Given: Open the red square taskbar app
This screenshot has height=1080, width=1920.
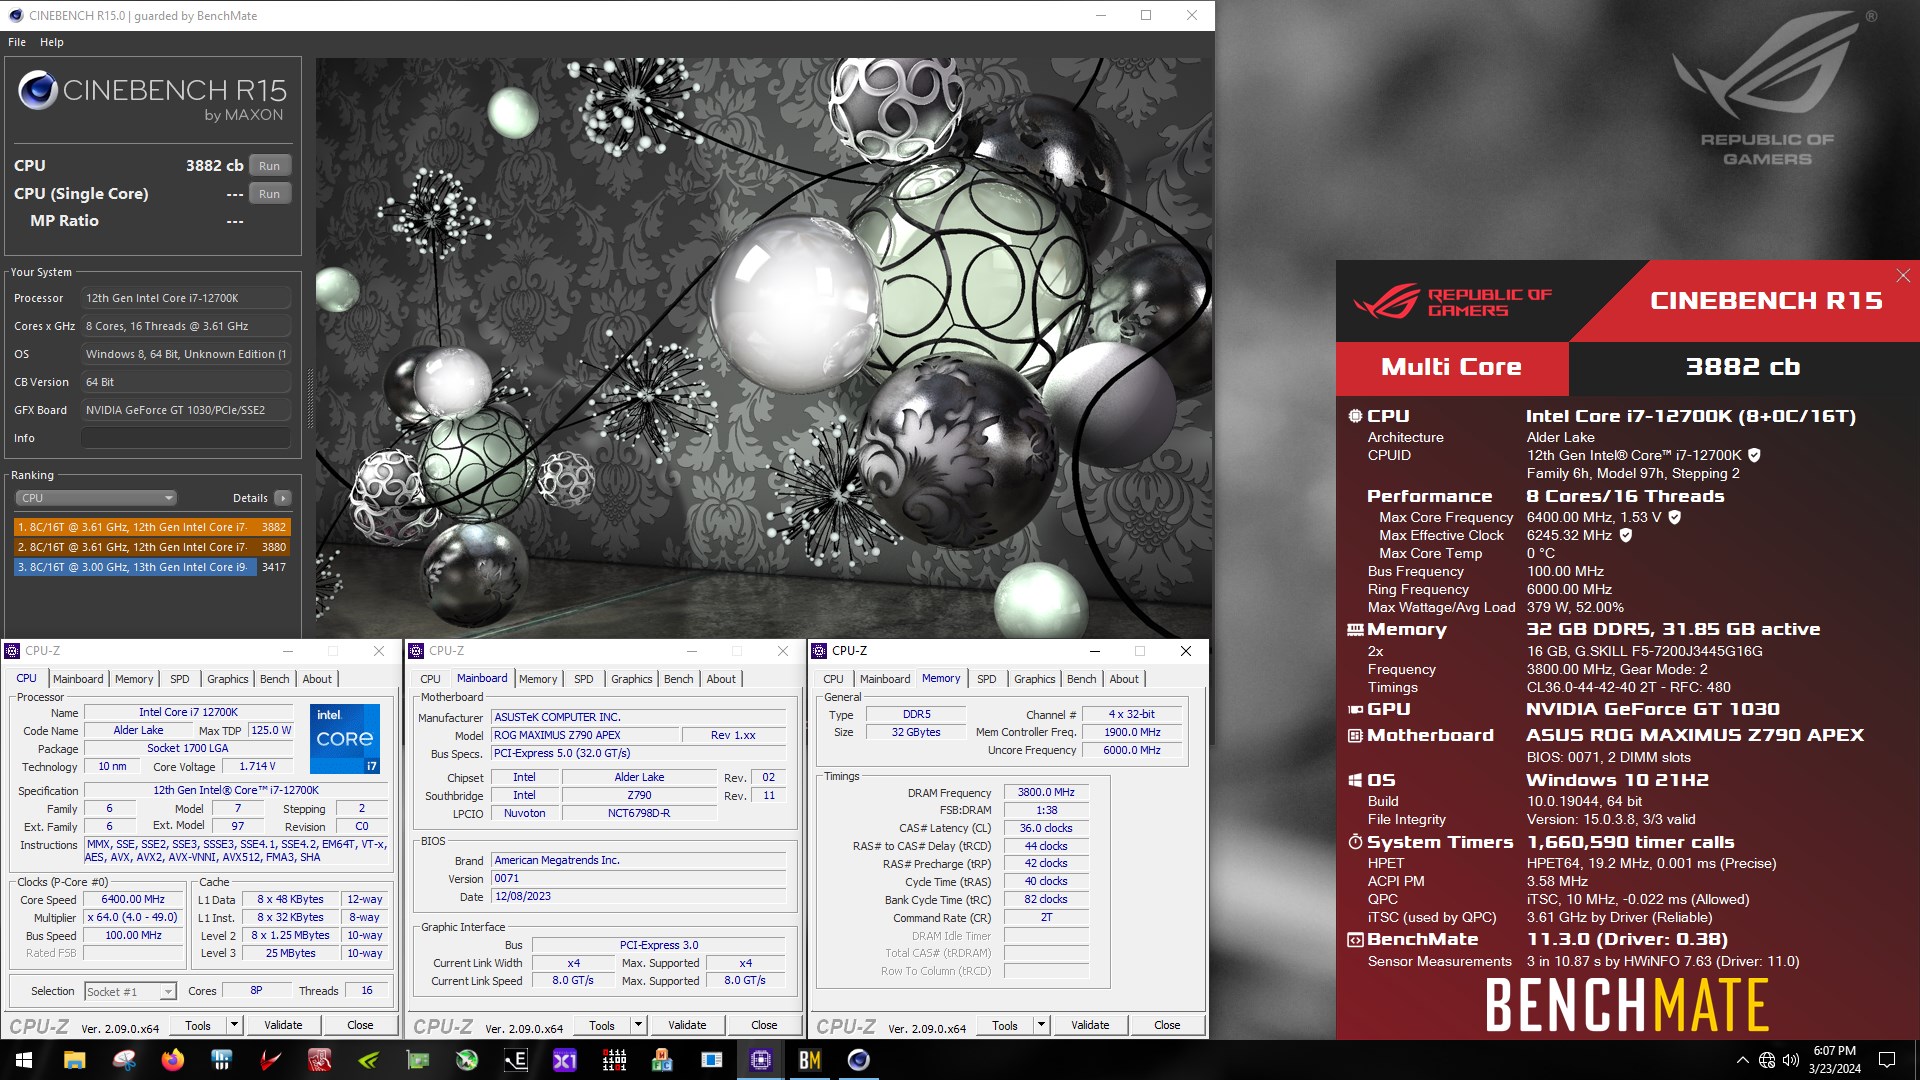Looking at the screenshot, I should tap(320, 1060).
